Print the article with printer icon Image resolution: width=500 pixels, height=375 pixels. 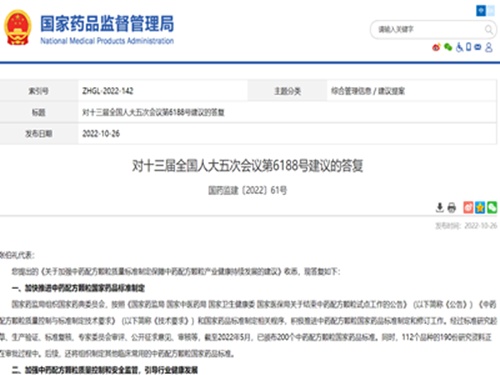(x=451, y=208)
